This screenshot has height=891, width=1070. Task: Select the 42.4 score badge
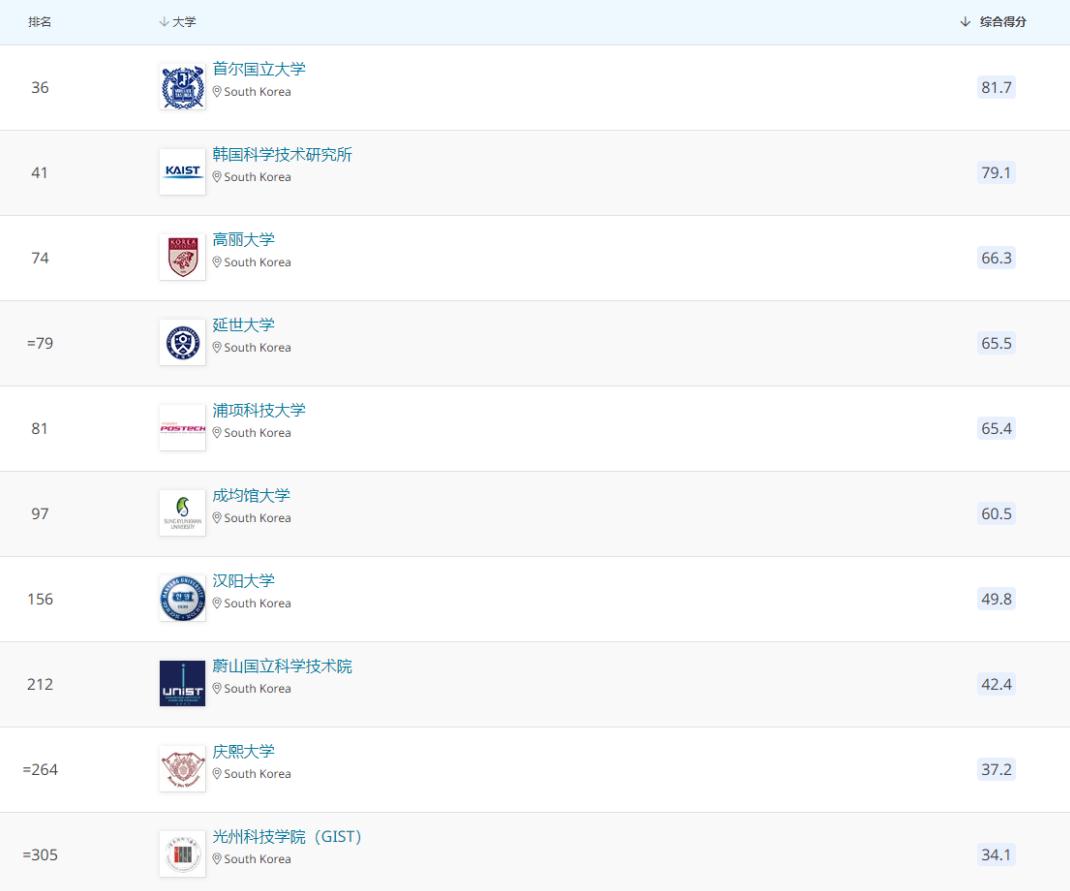click(996, 684)
